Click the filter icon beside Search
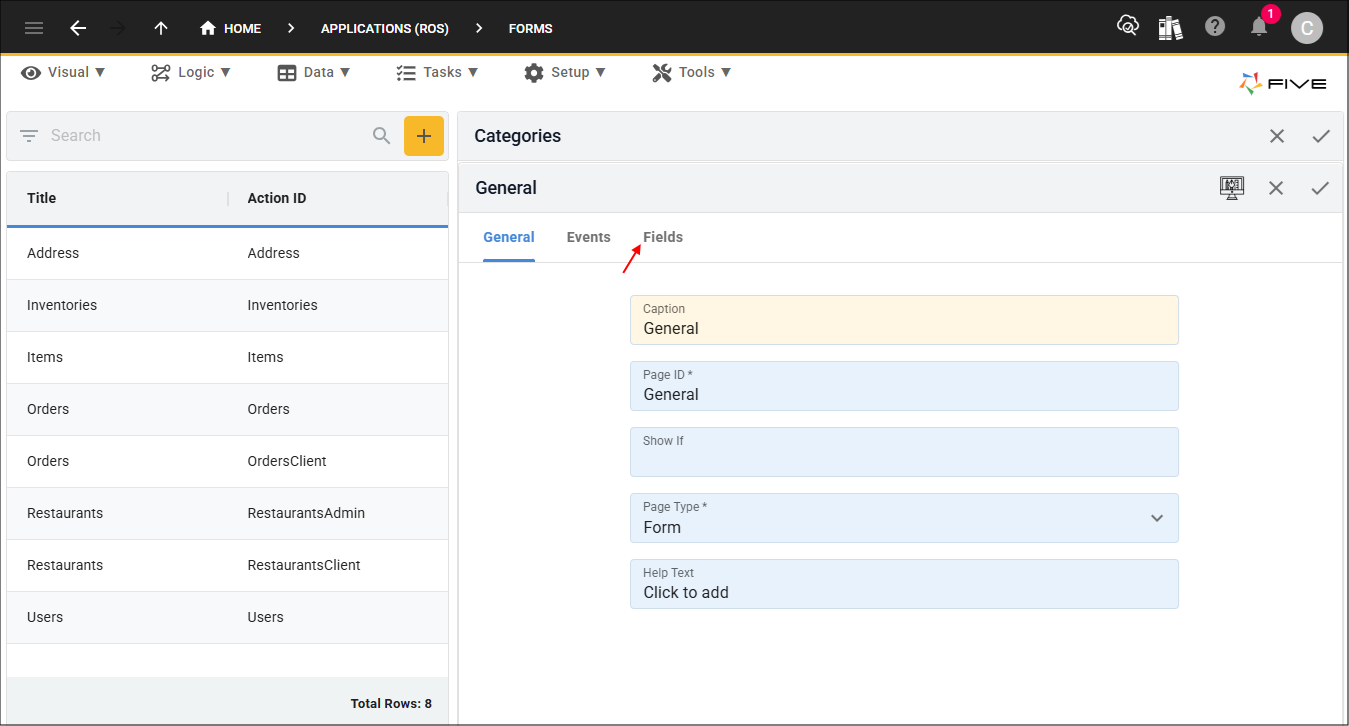 [x=29, y=135]
